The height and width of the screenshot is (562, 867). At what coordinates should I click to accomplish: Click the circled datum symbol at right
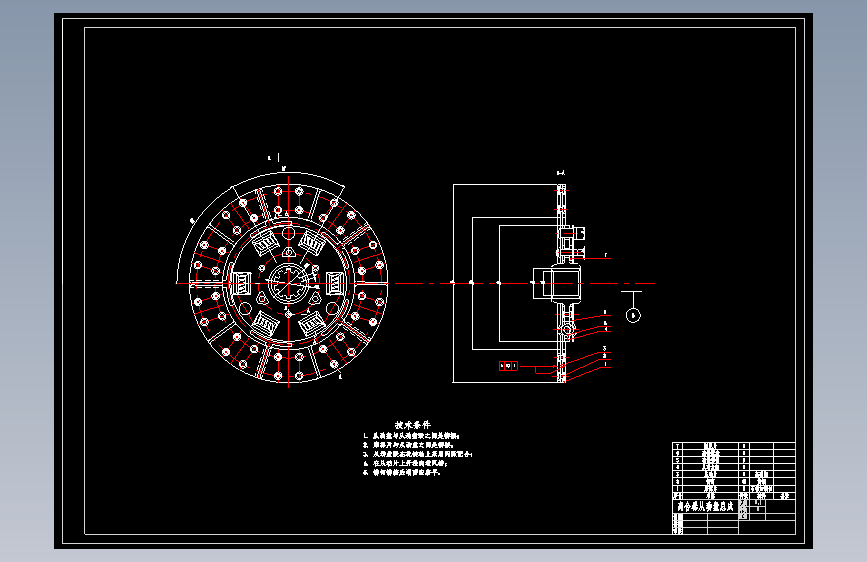(633, 315)
